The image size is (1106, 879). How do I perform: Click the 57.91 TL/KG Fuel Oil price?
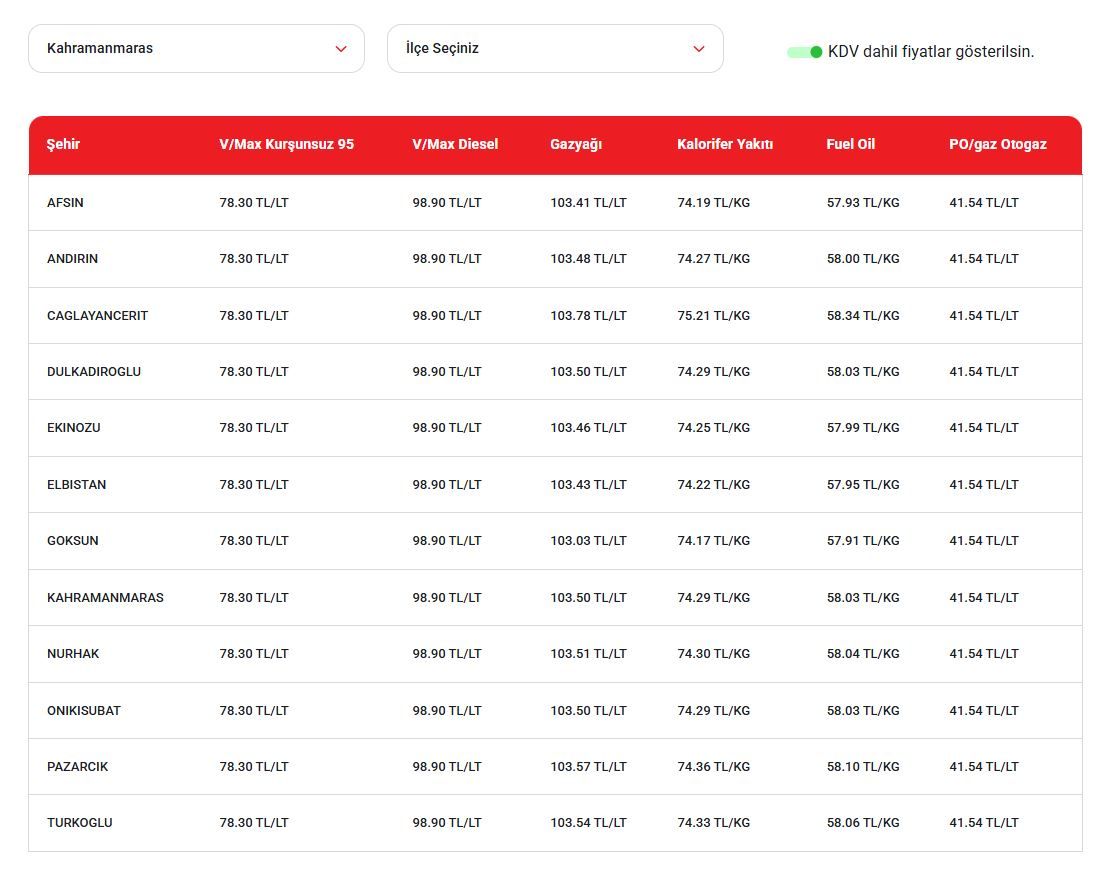(x=863, y=541)
